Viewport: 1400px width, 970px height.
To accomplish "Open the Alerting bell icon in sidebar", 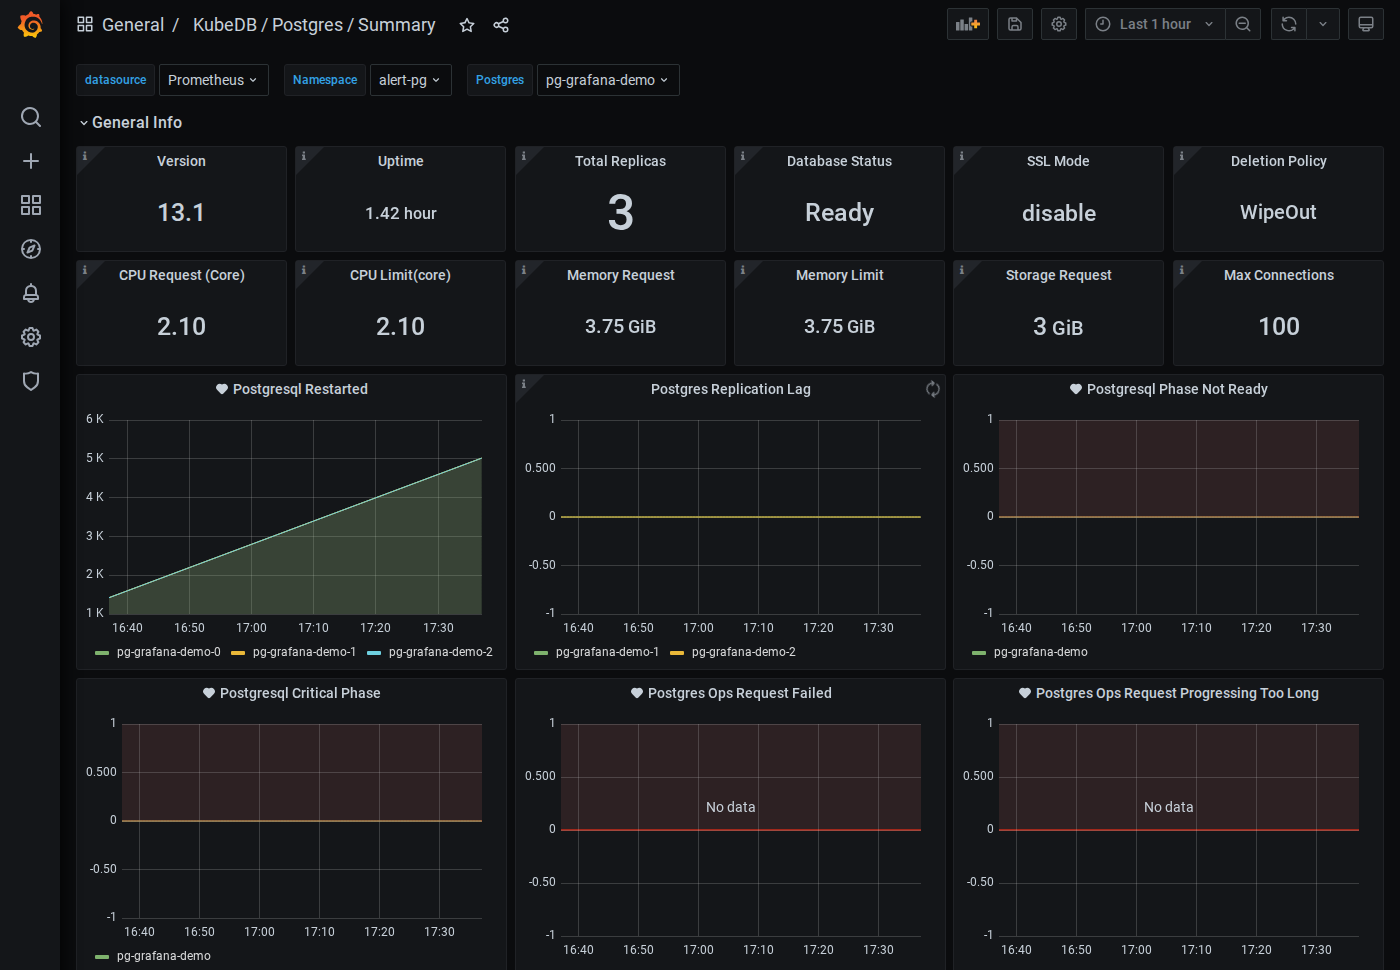I will (31, 293).
